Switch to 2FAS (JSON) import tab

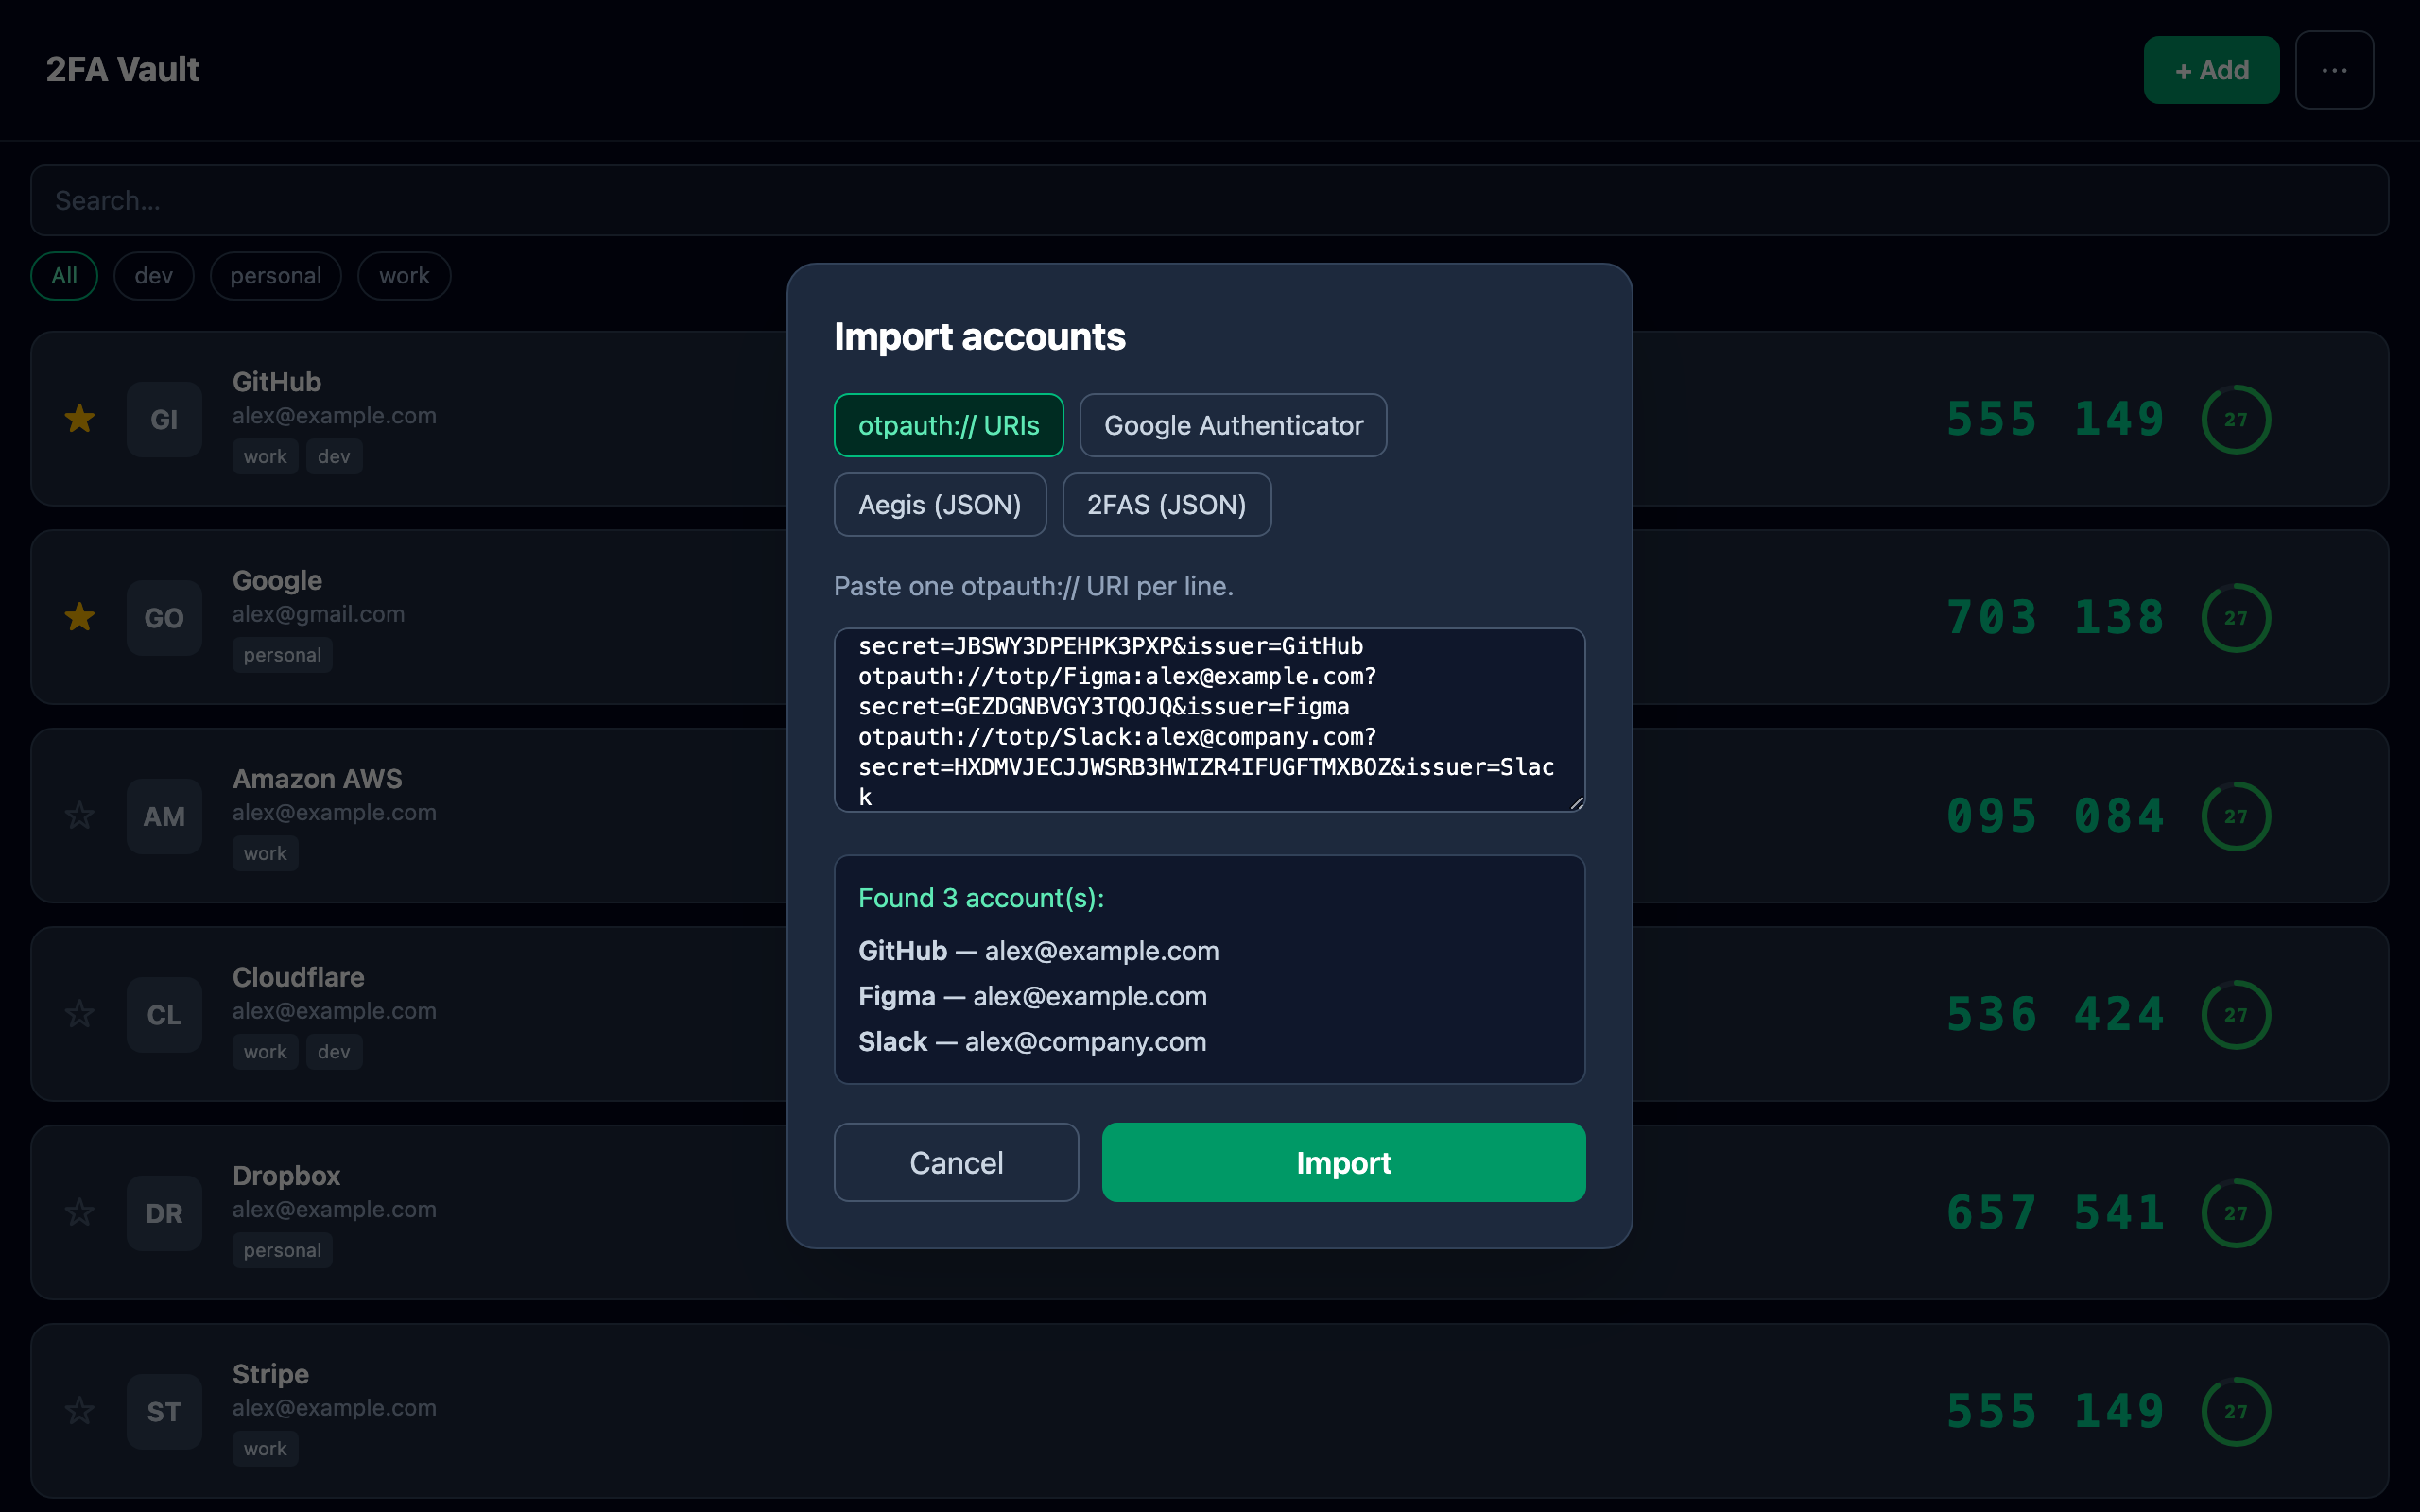pyautogui.click(x=1167, y=504)
